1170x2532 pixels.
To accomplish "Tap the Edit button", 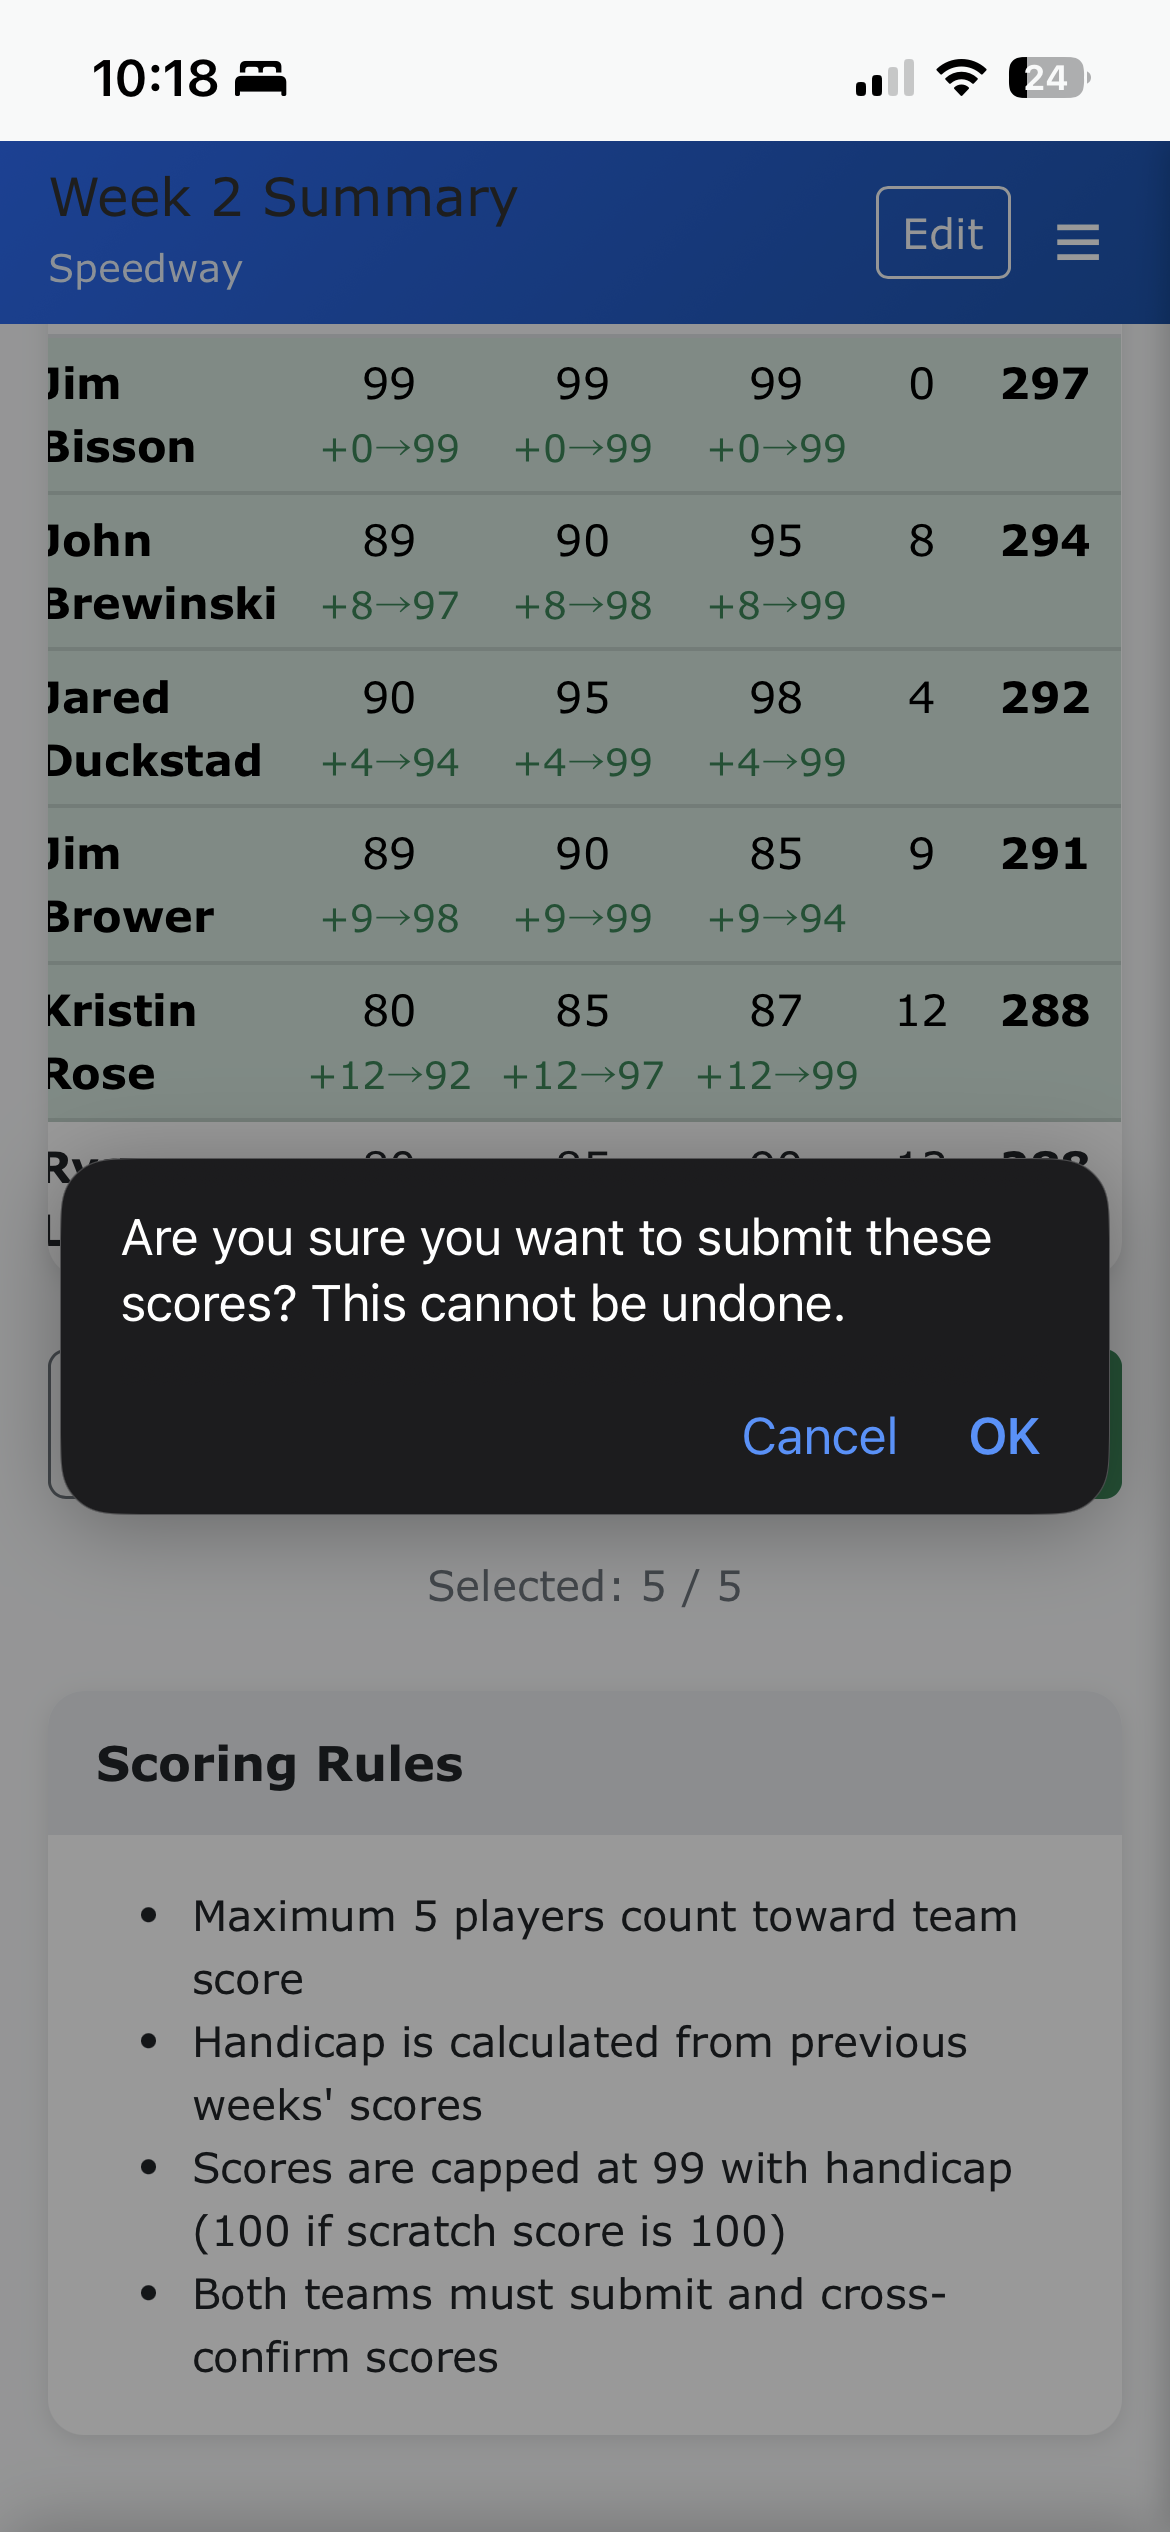I will click(x=942, y=232).
